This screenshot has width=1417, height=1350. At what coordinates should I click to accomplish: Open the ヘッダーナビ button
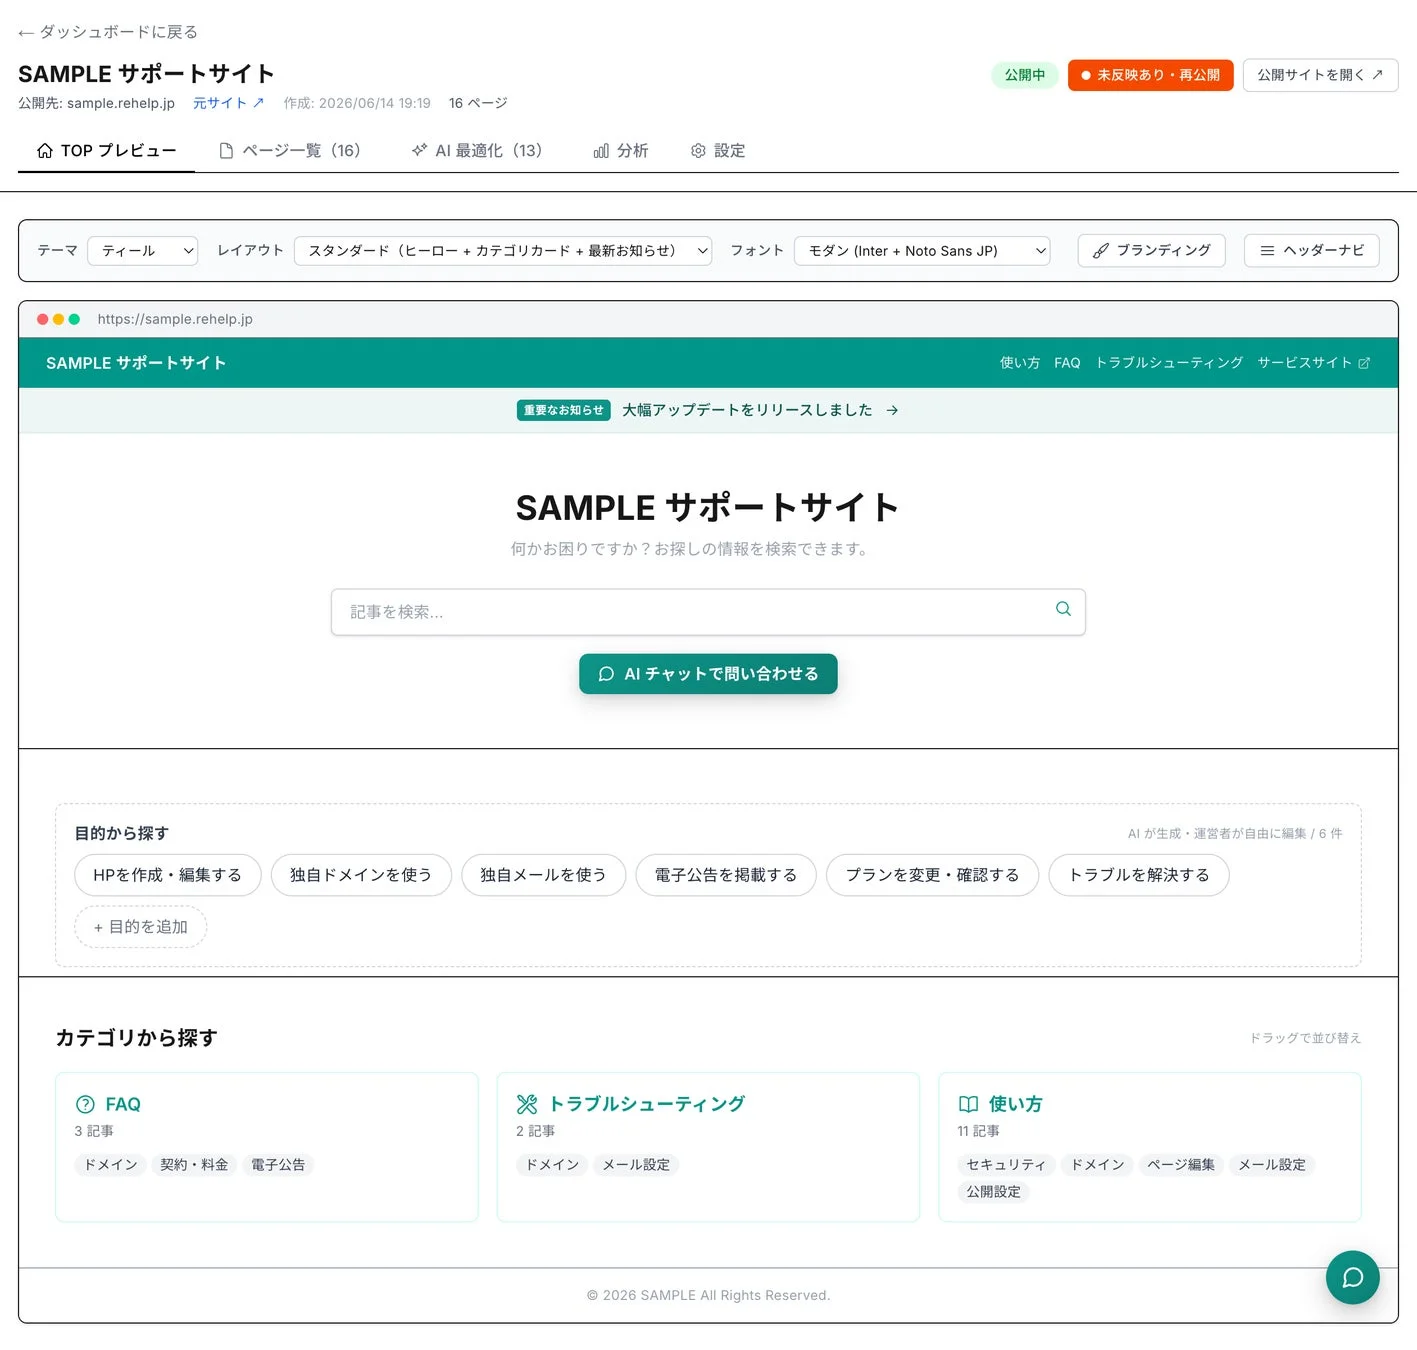pyautogui.click(x=1311, y=250)
